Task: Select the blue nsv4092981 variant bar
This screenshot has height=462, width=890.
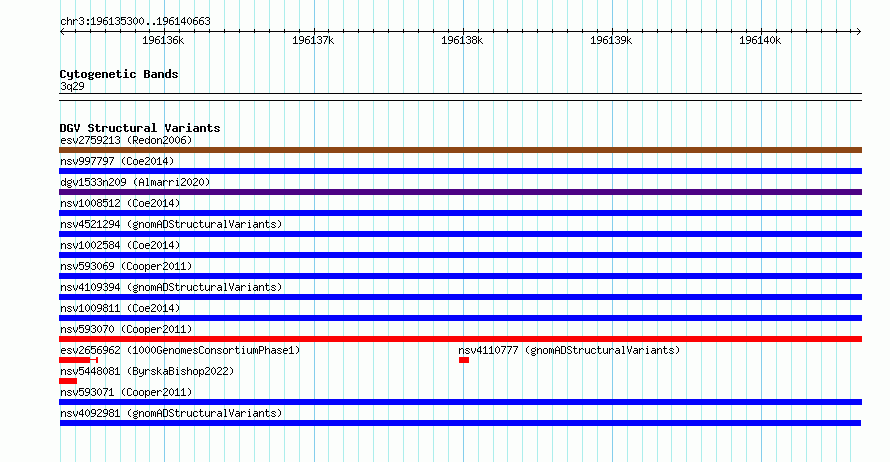Action: [460, 423]
